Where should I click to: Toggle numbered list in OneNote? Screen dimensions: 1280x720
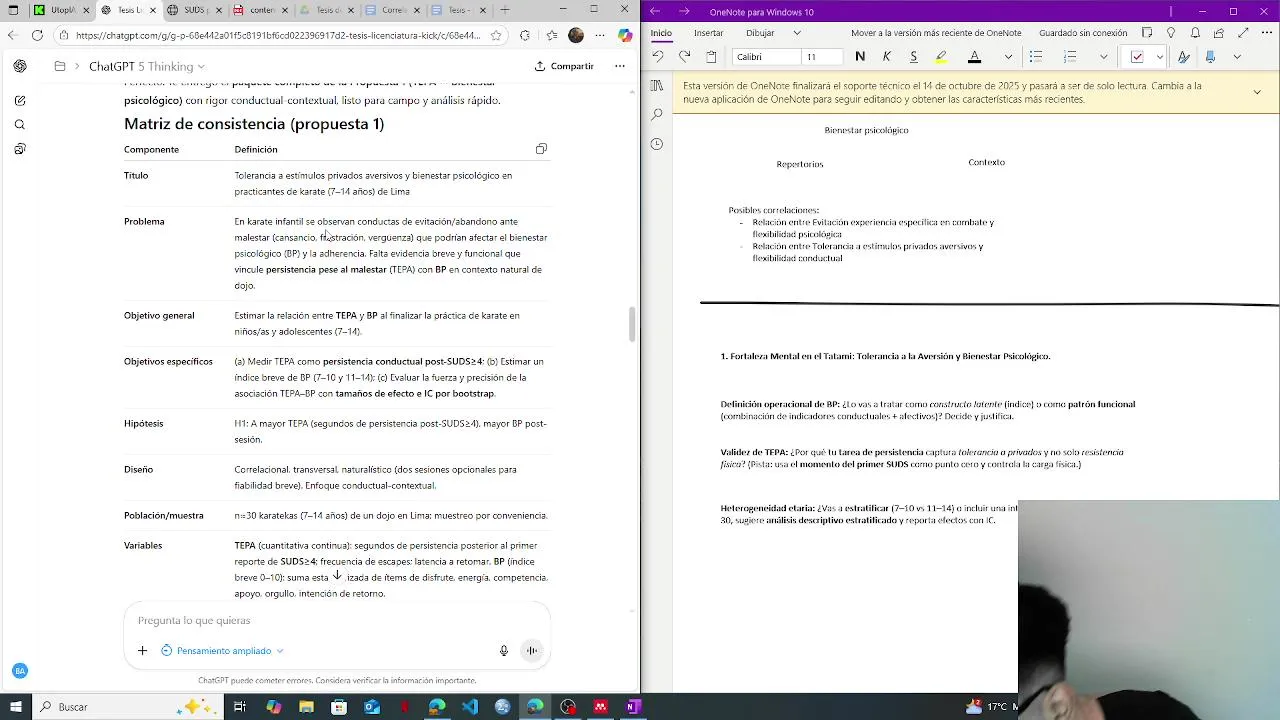pos(1070,57)
